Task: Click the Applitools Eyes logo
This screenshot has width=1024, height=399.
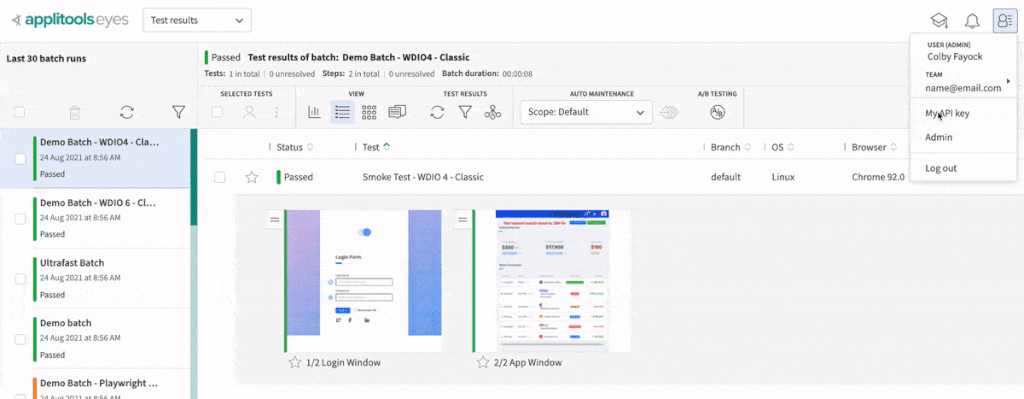Action: [x=70, y=20]
